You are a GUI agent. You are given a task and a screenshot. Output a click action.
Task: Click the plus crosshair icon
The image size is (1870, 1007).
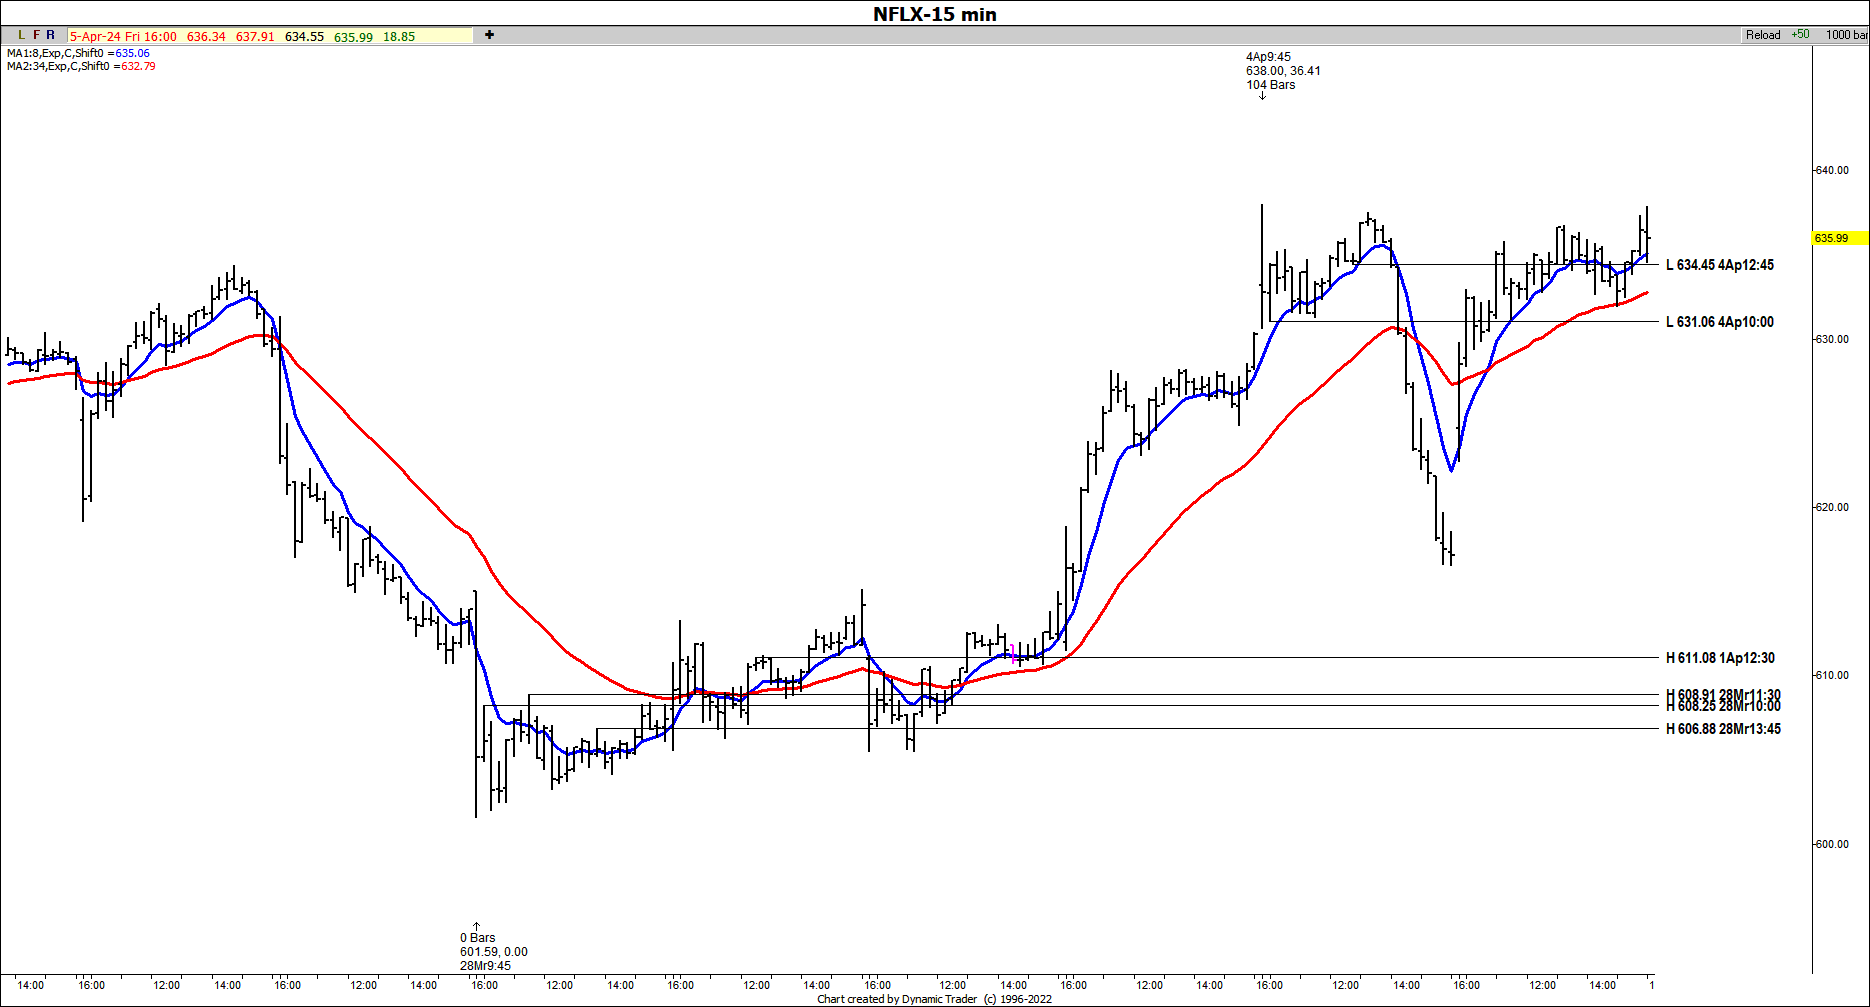coord(489,35)
